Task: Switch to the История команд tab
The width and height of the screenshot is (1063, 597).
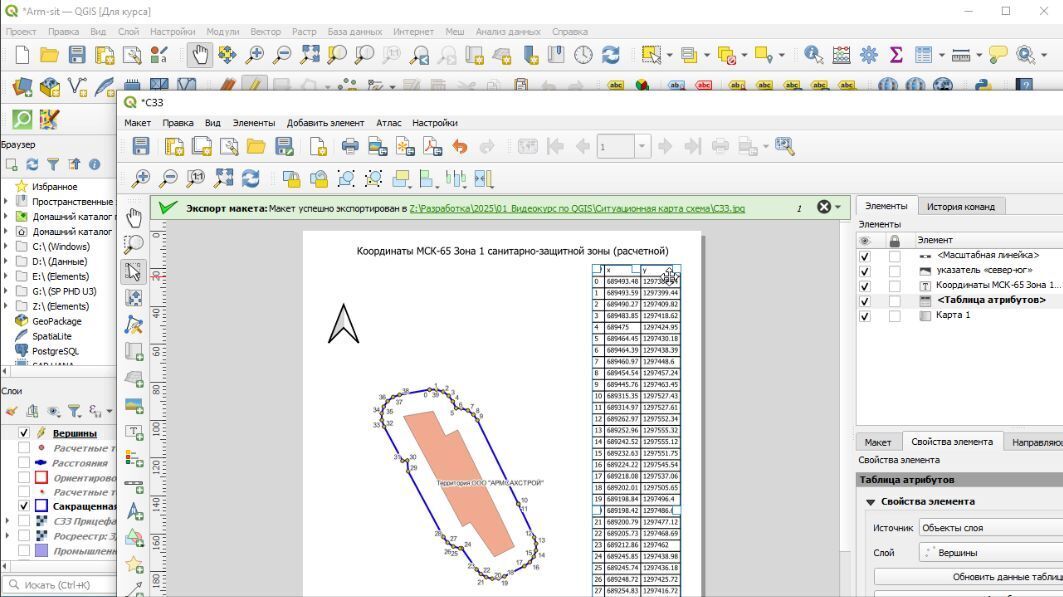Action: (x=960, y=207)
